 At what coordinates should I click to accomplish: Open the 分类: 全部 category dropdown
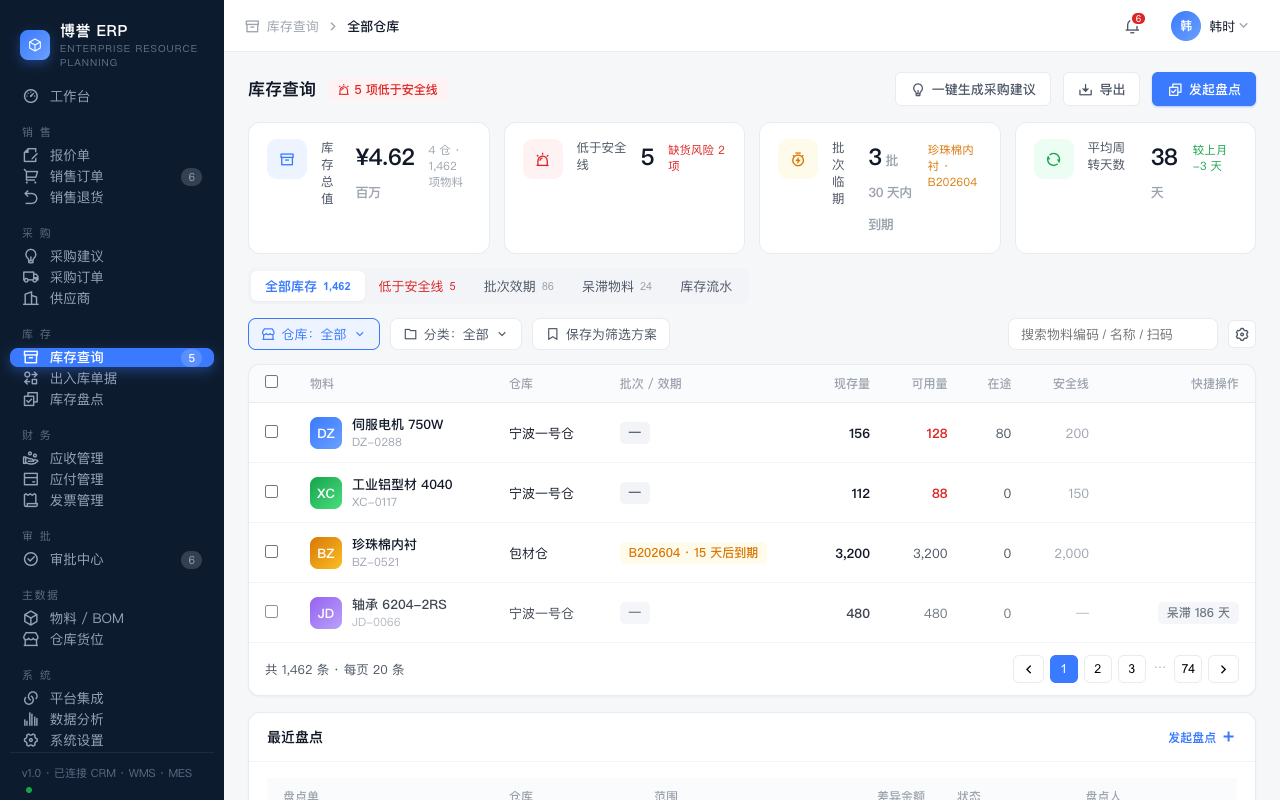(456, 334)
